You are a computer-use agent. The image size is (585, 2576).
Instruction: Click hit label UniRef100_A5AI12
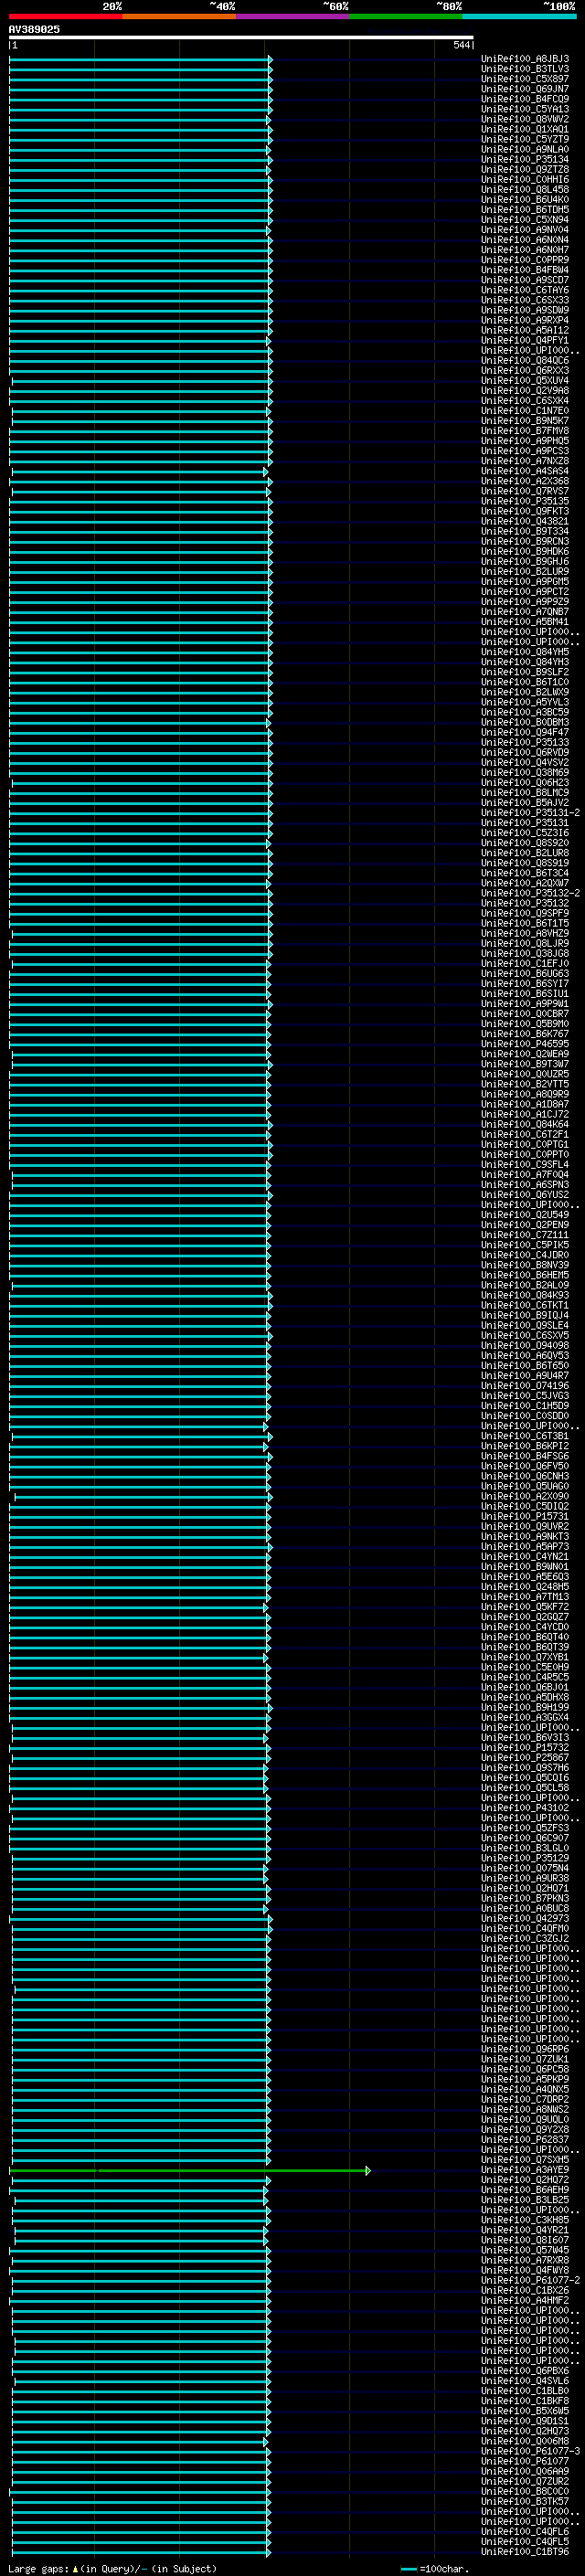coord(524,330)
